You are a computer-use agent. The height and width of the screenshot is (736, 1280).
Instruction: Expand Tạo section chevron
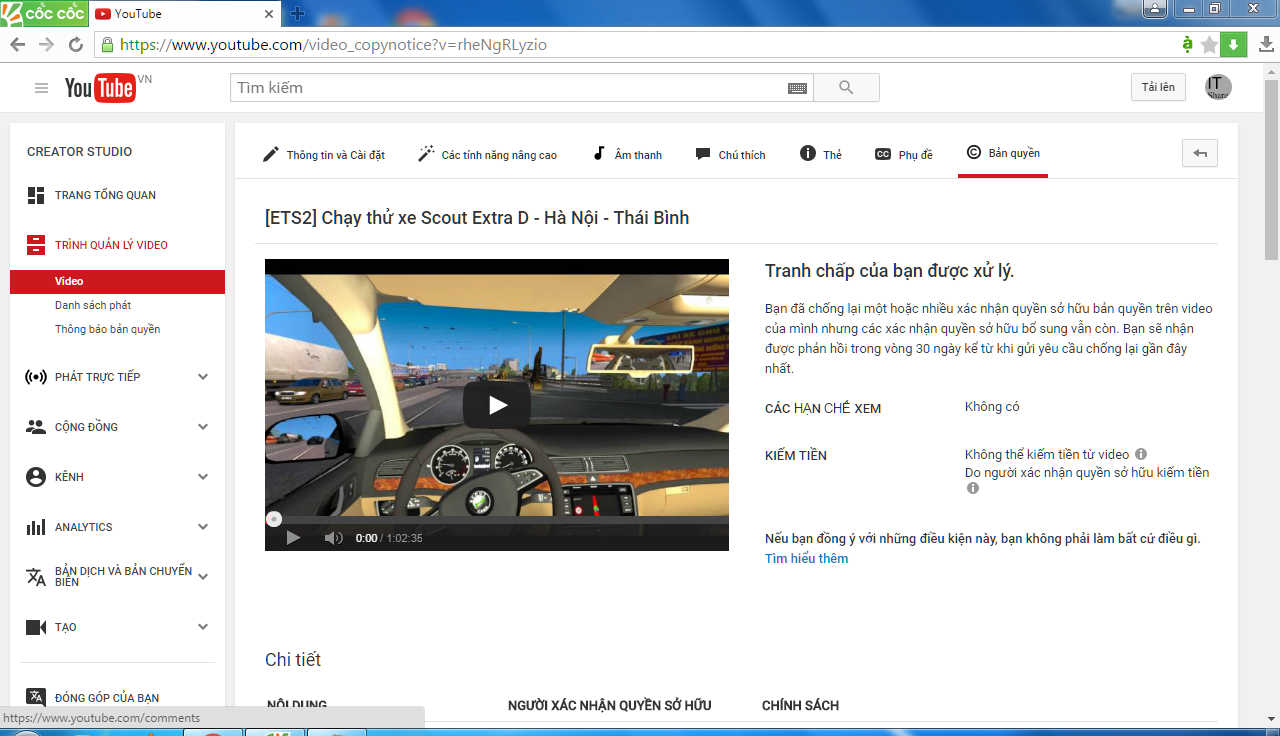coord(203,627)
